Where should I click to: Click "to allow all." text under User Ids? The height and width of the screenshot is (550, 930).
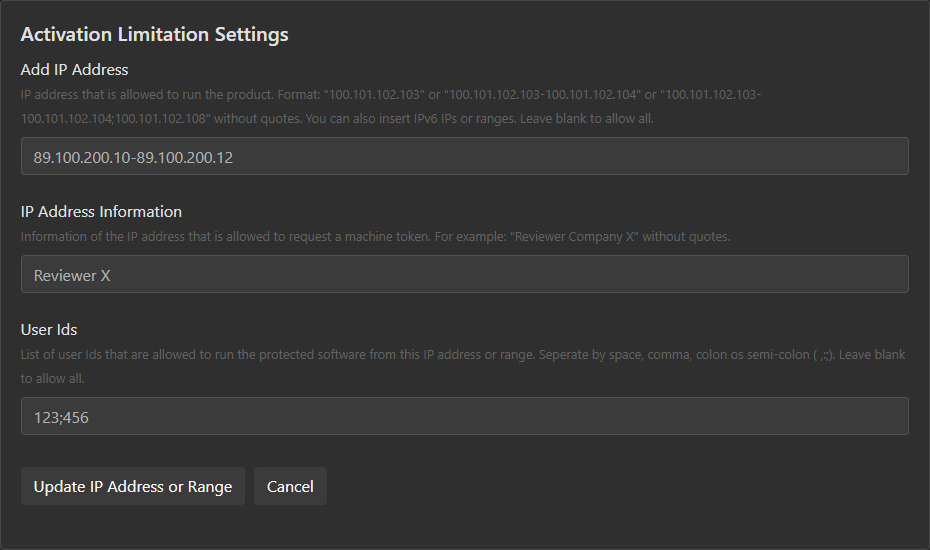(53, 379)
